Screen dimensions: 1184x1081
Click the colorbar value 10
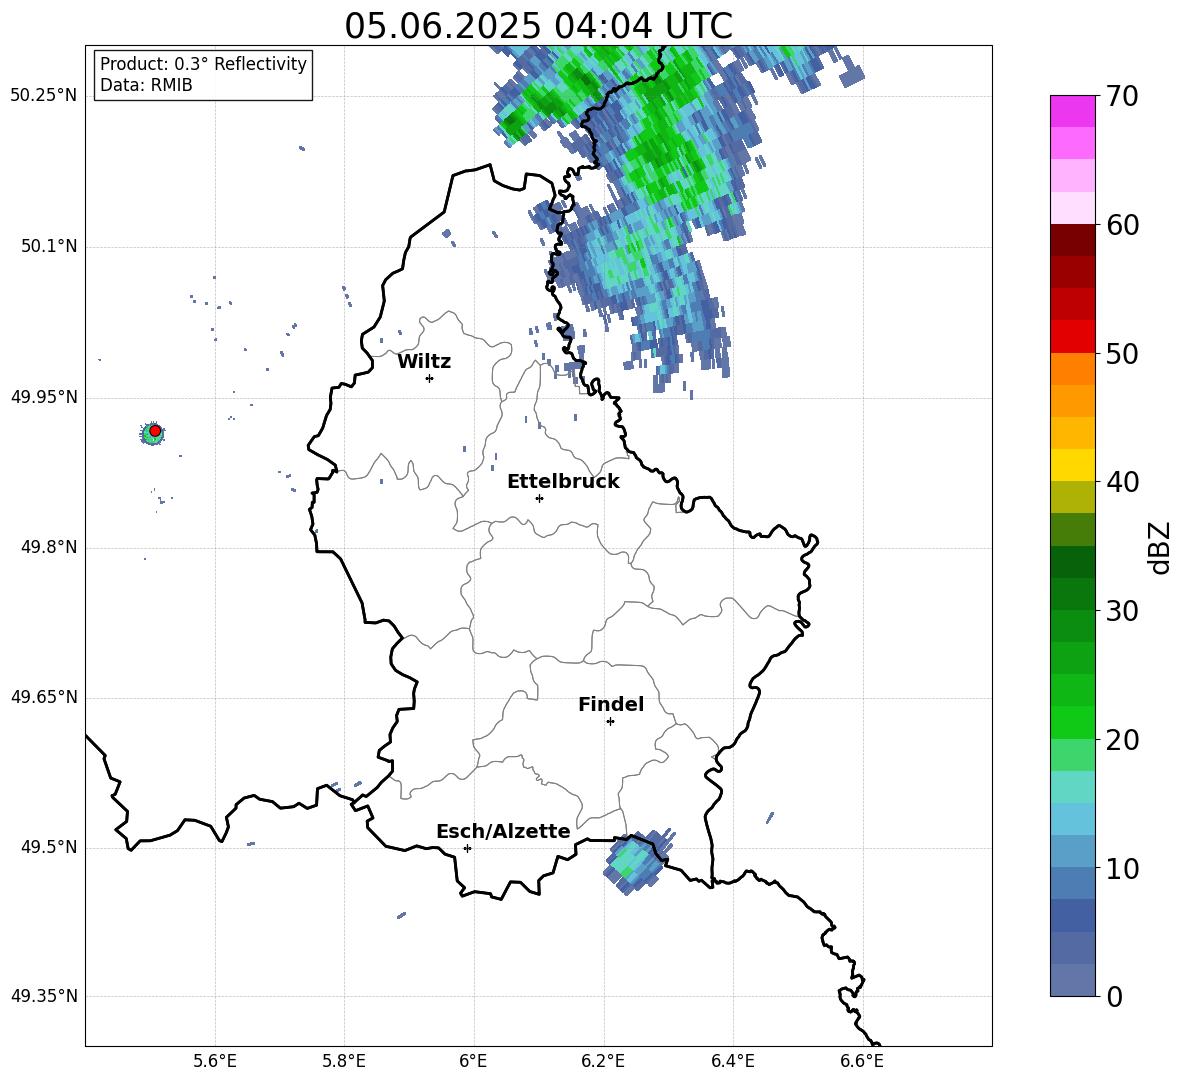[1122, 869]
